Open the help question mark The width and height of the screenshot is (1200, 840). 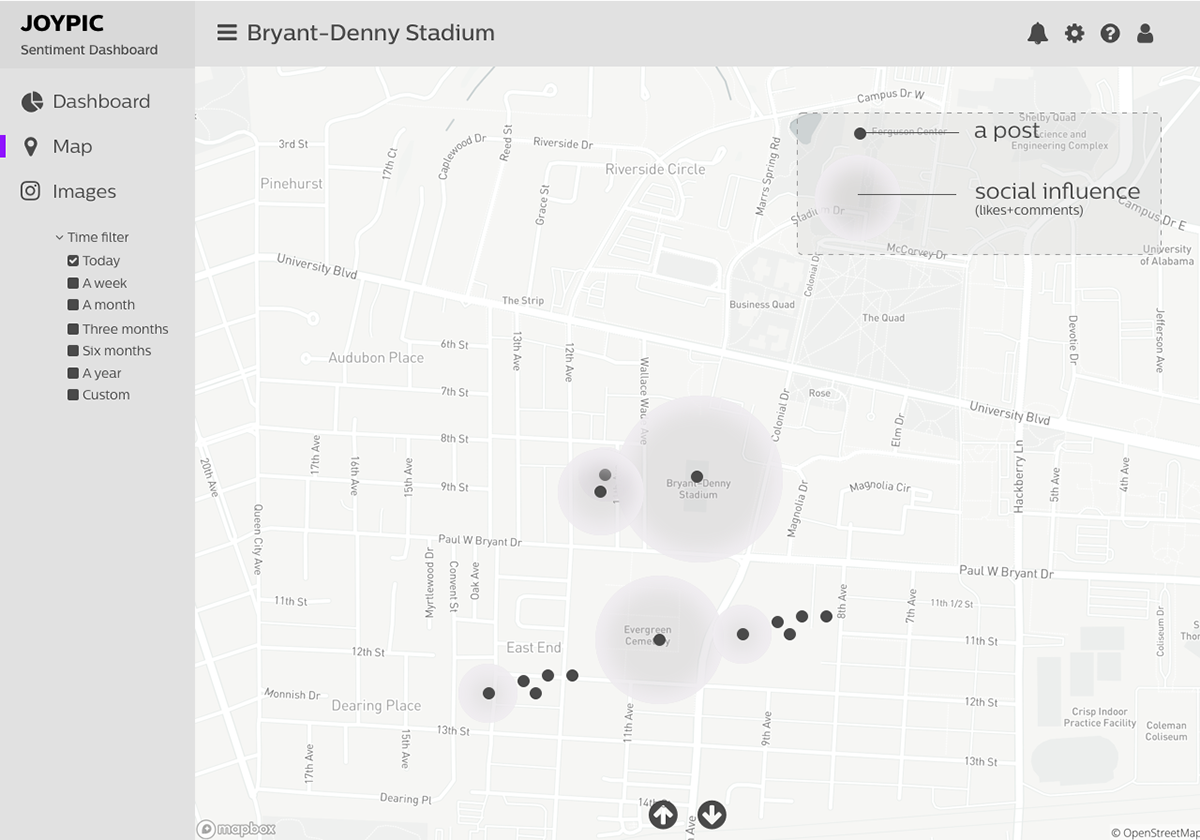pyautogui.click(x=1110, y=33)
